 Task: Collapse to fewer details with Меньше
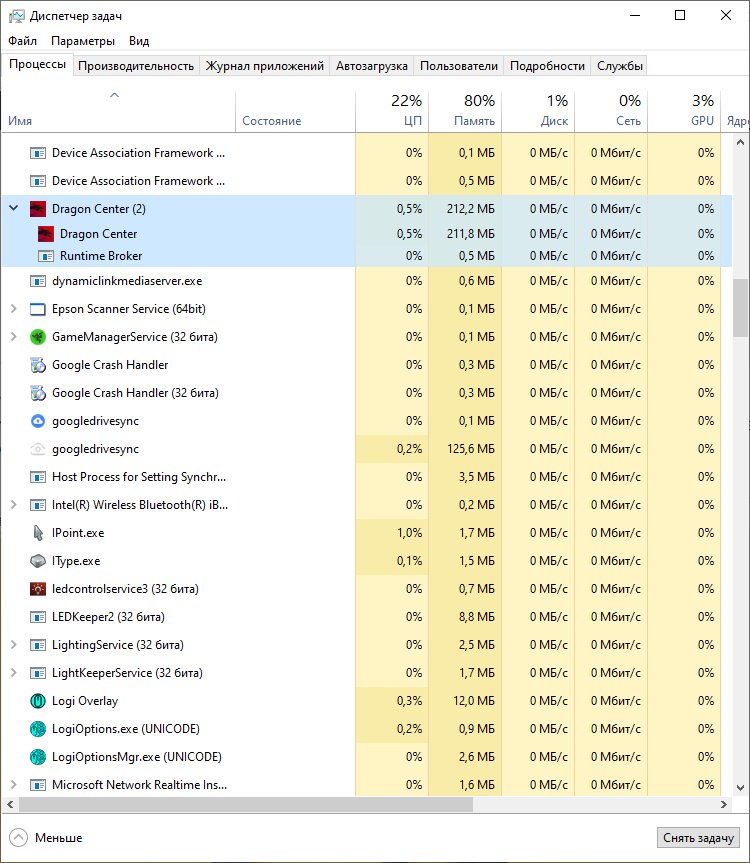click(x=46, y=838)
